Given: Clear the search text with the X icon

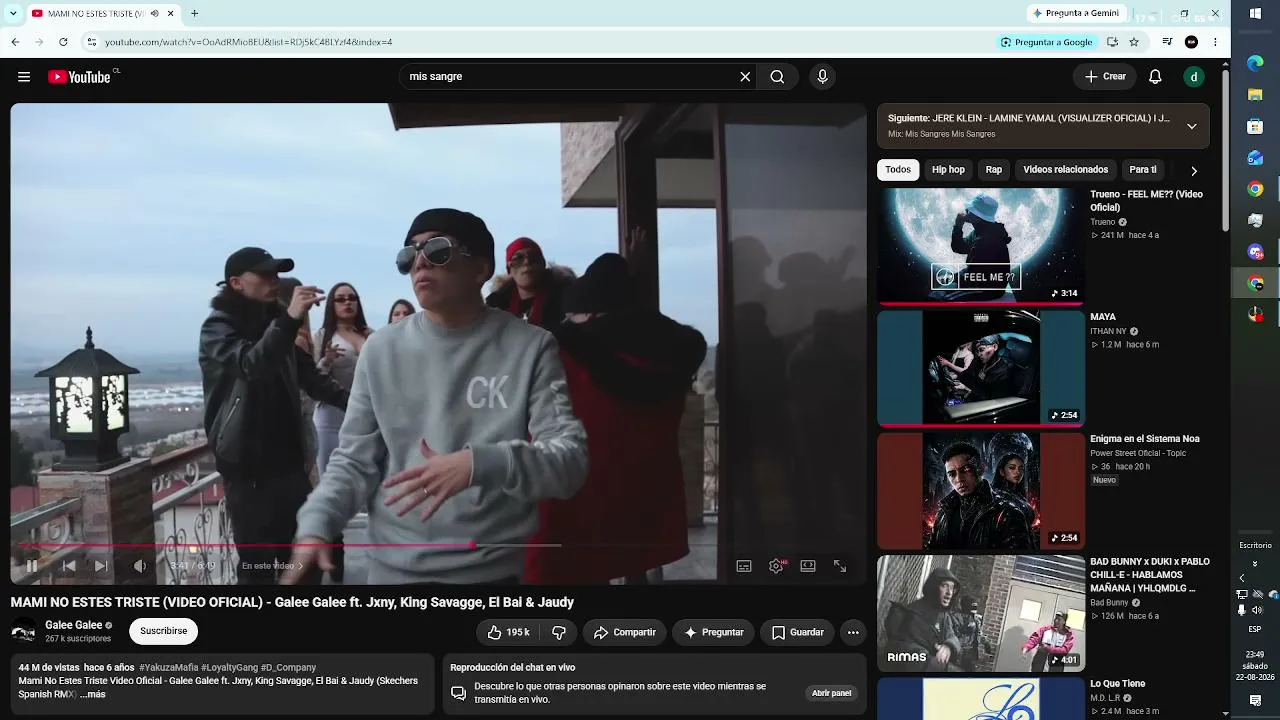Looking at the screenshot, I should click(x=745, y=77).
